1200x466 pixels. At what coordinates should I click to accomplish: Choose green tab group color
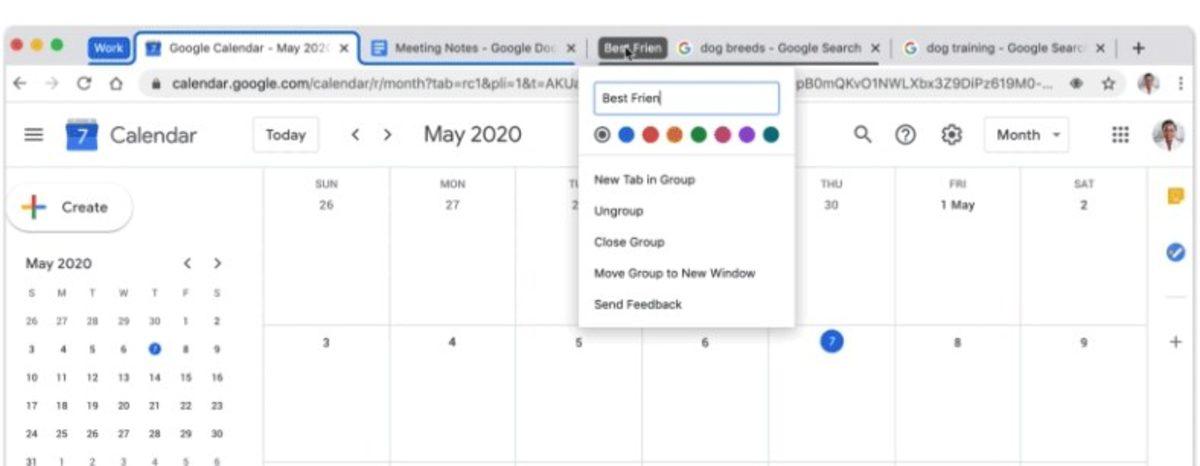point(698,135)
